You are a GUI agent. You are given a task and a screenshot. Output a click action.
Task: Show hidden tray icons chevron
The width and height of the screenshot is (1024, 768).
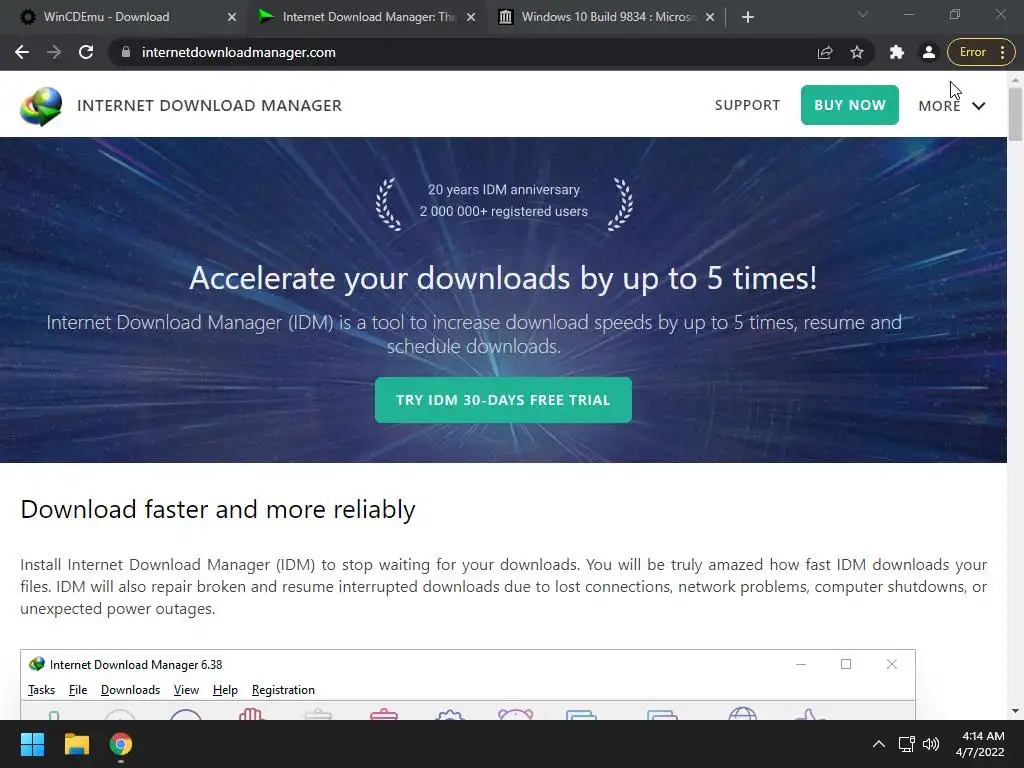click(x=879, y=744)
